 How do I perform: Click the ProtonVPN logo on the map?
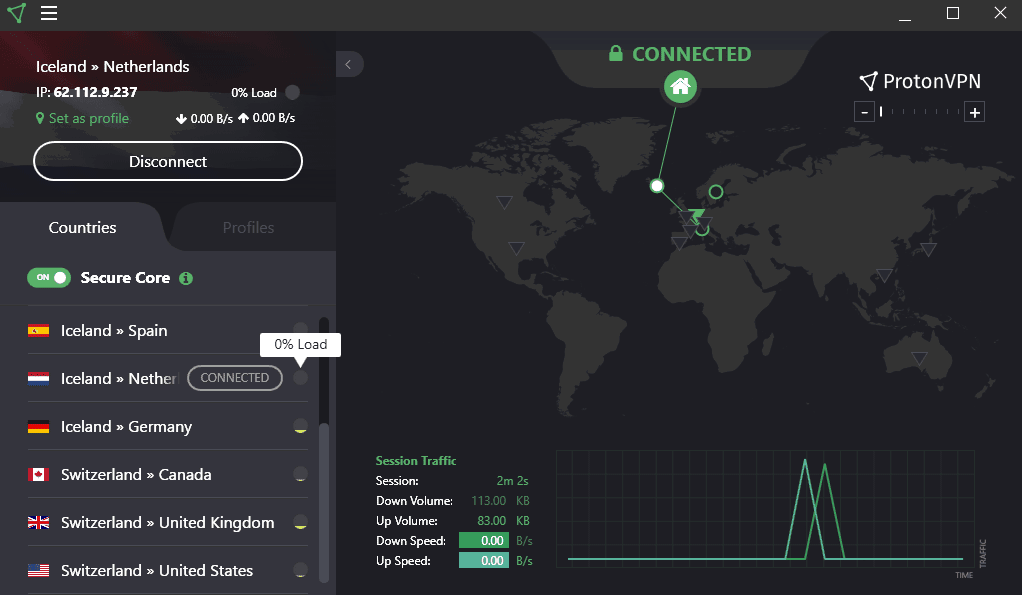[x=920, y=81]
